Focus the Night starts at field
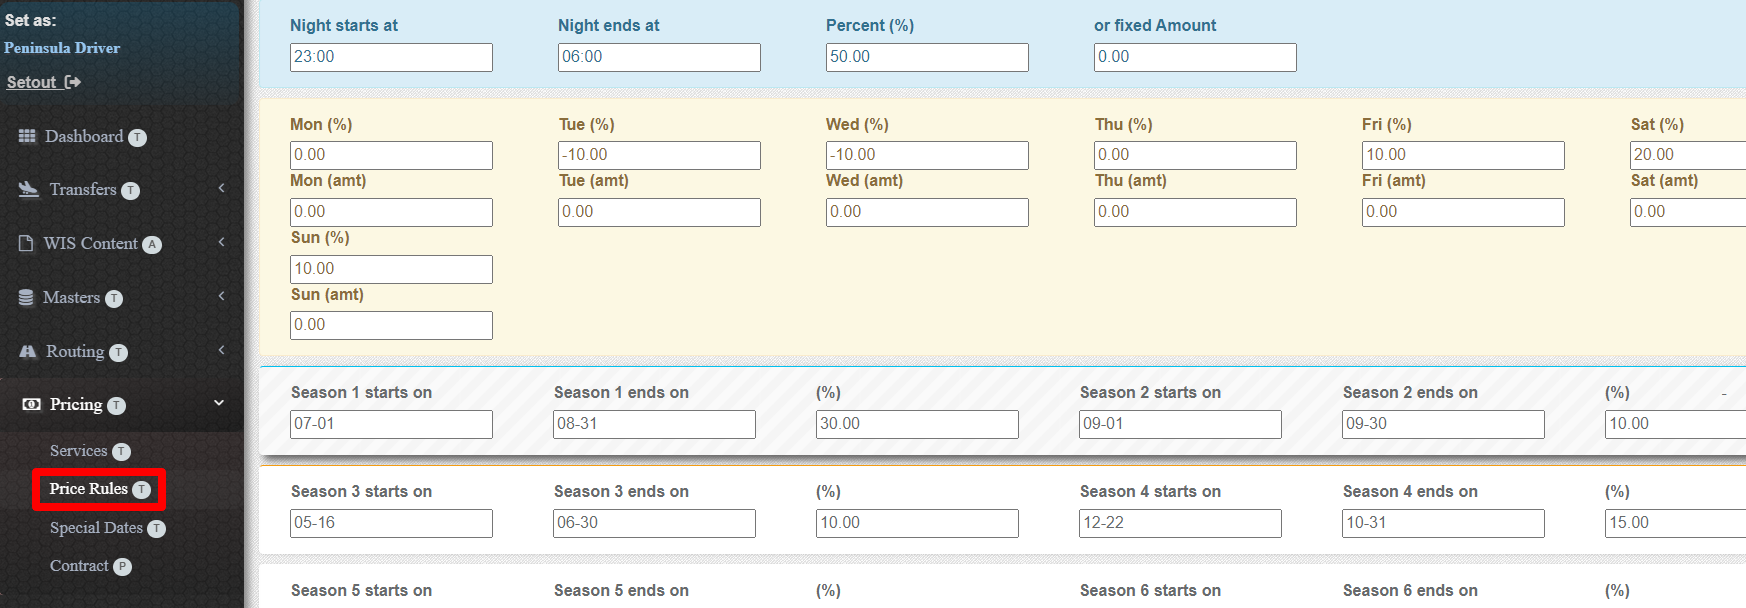Screen dimensions: 1746x608 391,57
